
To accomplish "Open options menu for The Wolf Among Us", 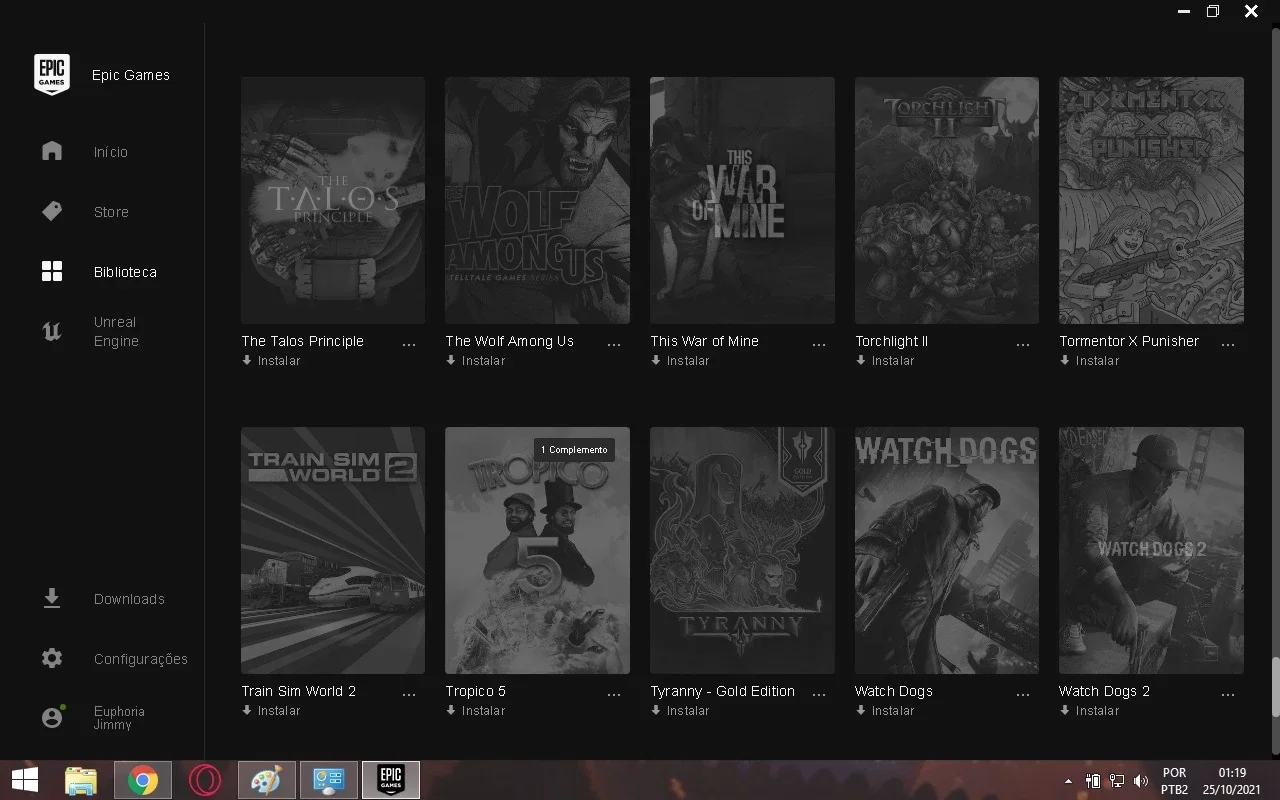I will click(x=614, y=344).
